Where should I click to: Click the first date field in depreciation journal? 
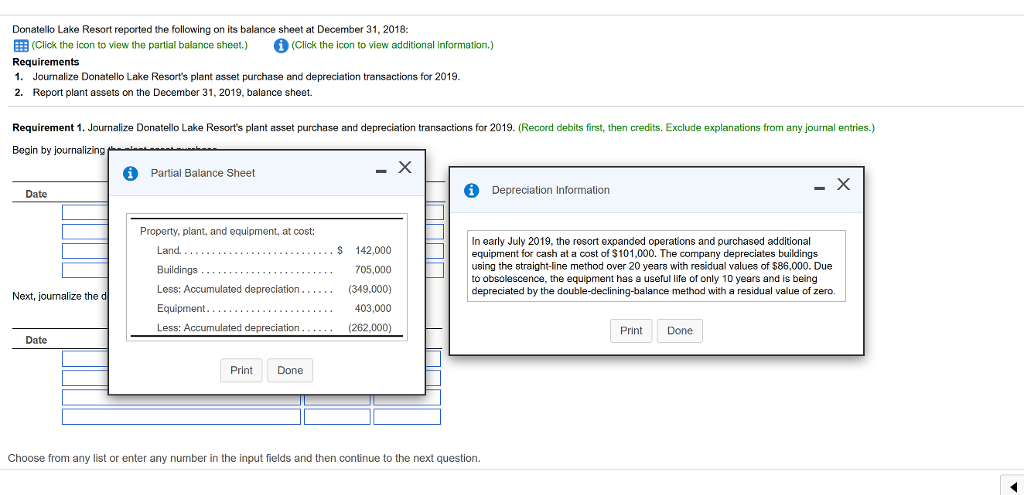[85, 359]
